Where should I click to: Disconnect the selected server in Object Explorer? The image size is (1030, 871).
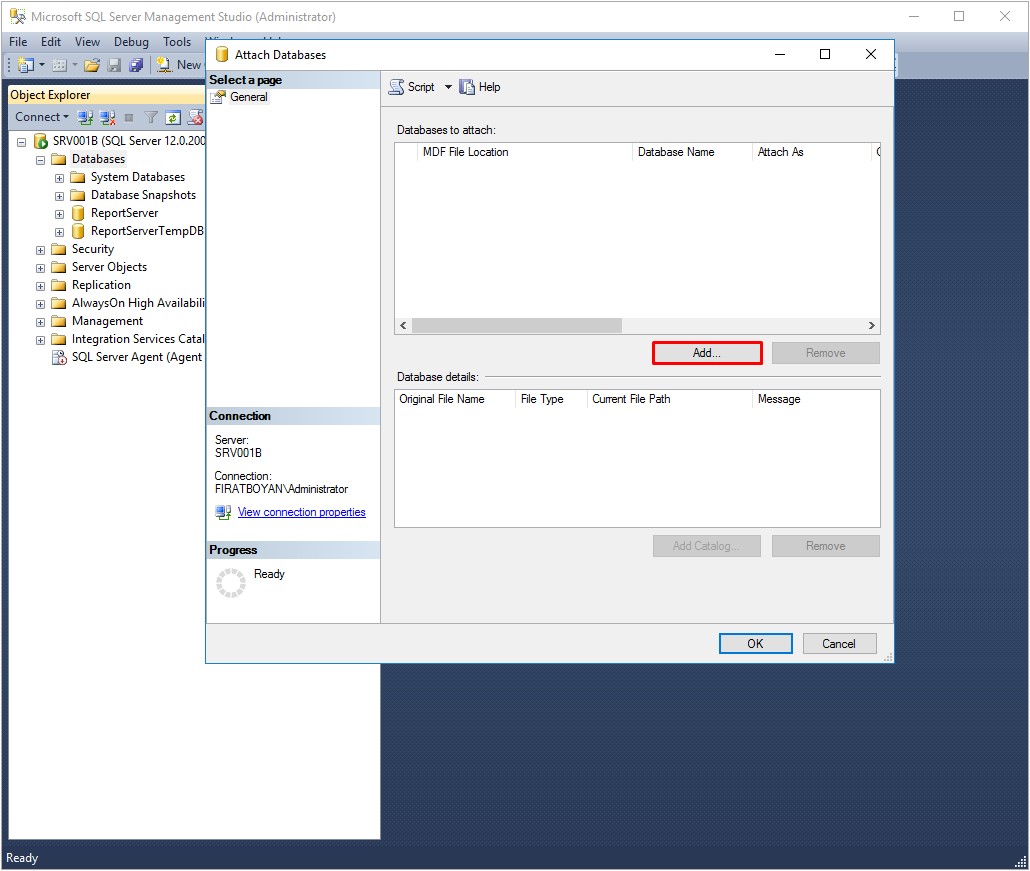coord(107,117)
